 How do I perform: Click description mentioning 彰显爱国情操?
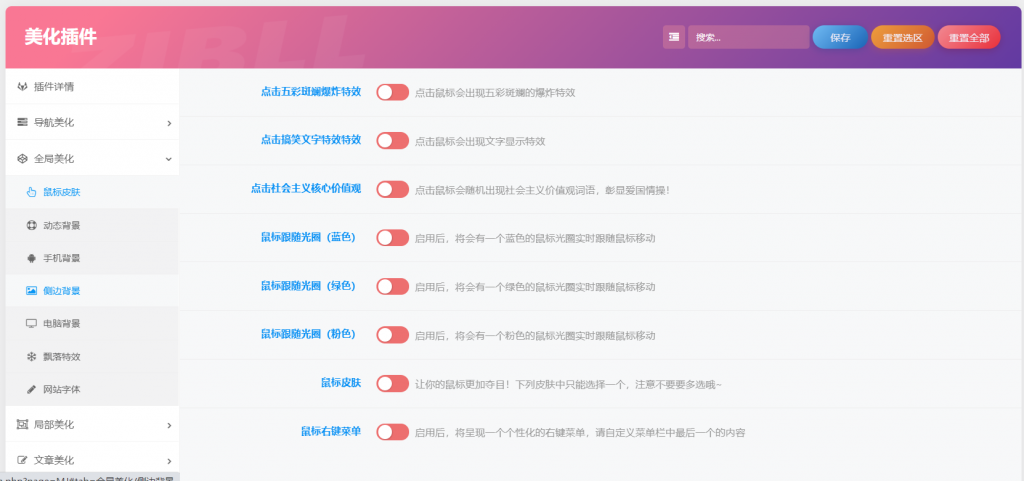pyautogui.click(x=542, y=190)
